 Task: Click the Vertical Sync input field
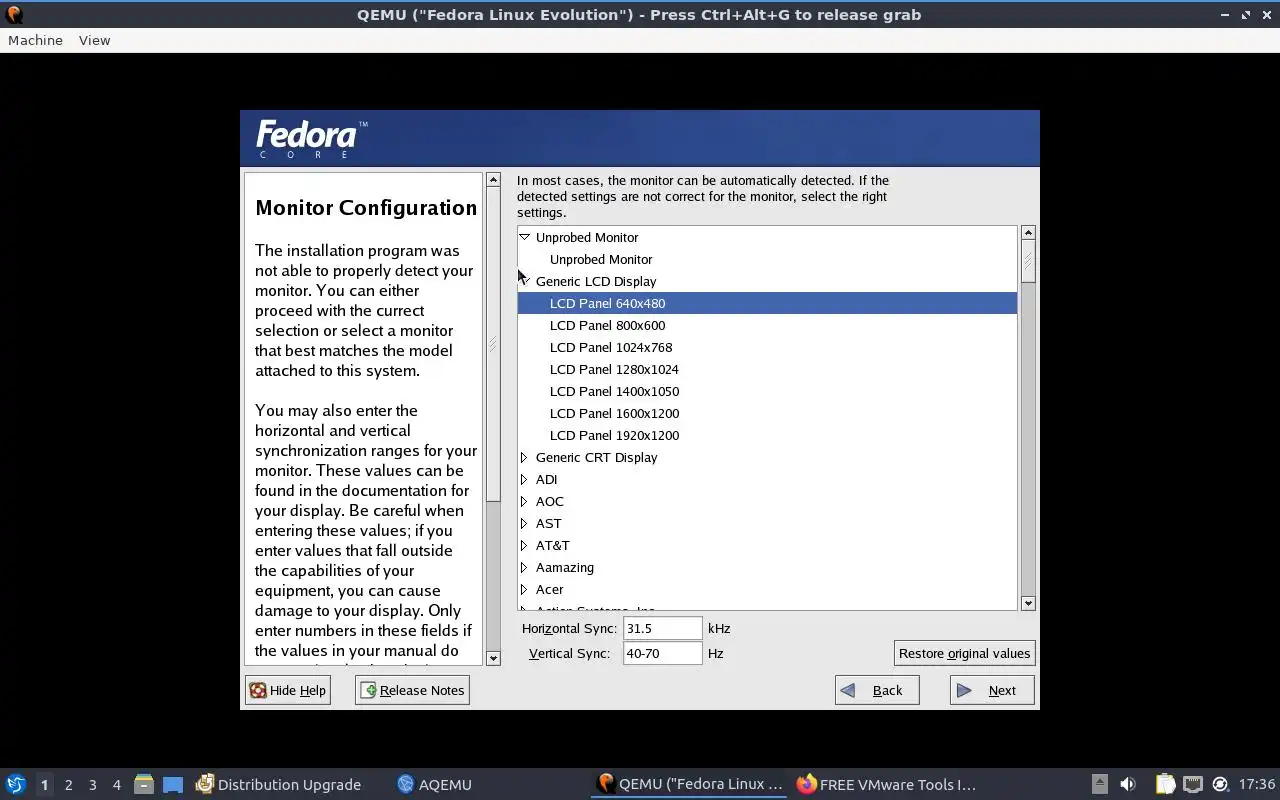[x=662, y=653]
